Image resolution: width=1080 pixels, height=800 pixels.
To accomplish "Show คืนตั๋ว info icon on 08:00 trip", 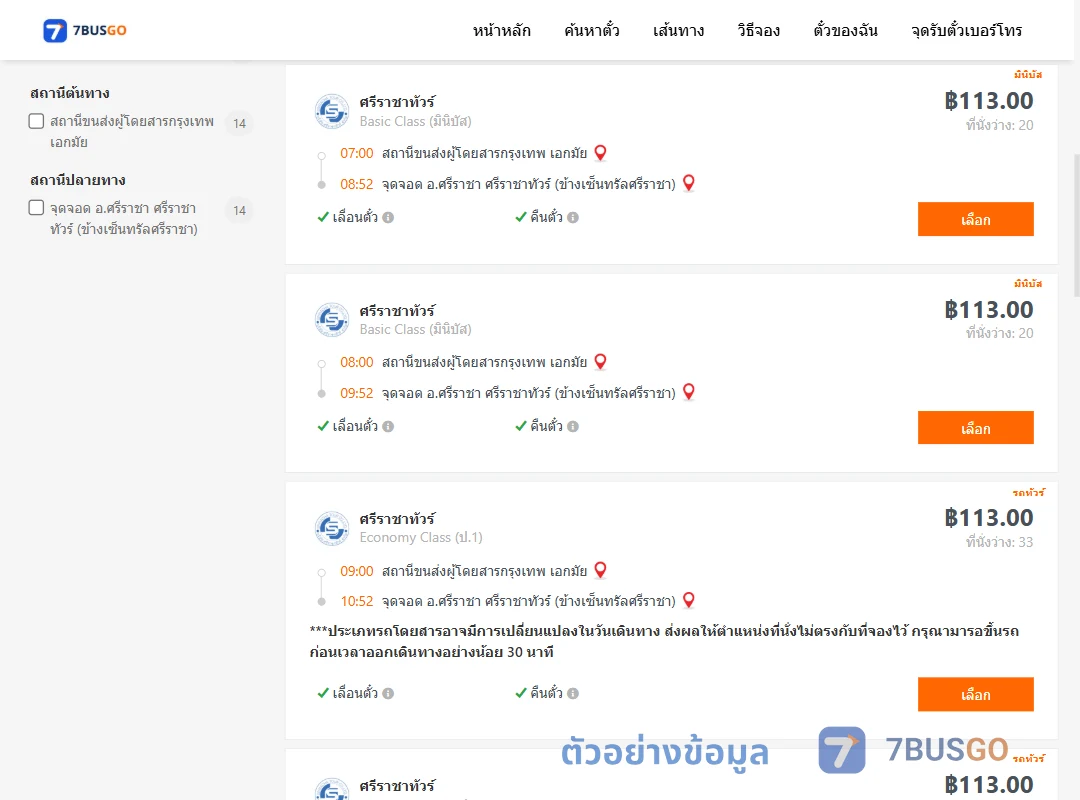I will [x=573, y=427].
